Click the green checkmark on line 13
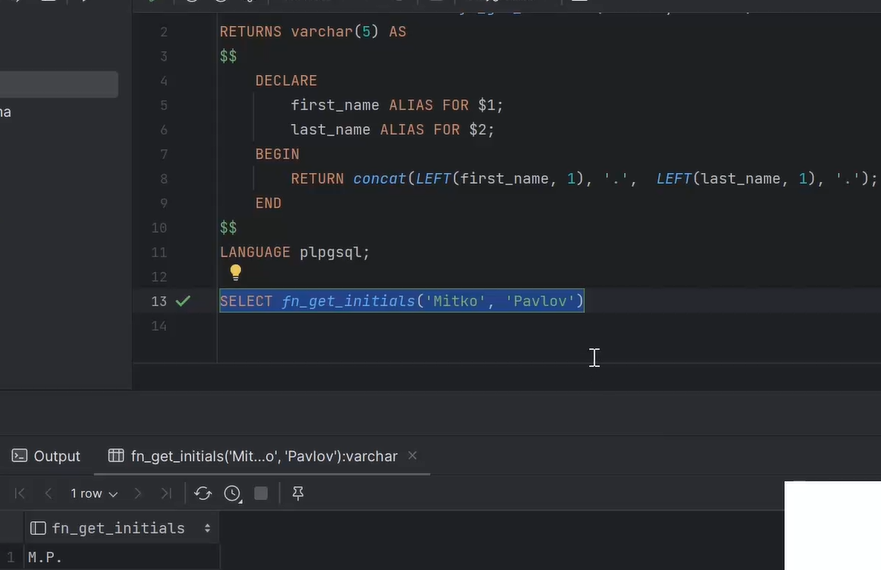 coord(183,301)
